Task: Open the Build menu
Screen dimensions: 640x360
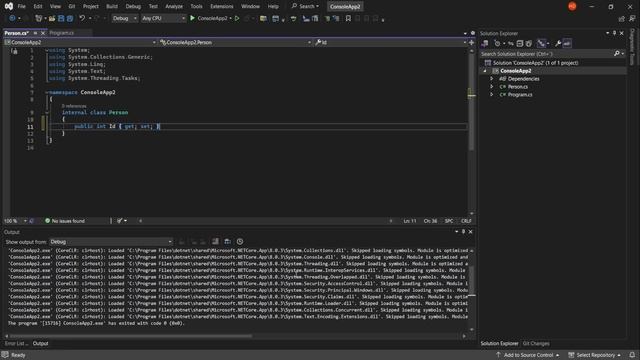Action: 112,7
